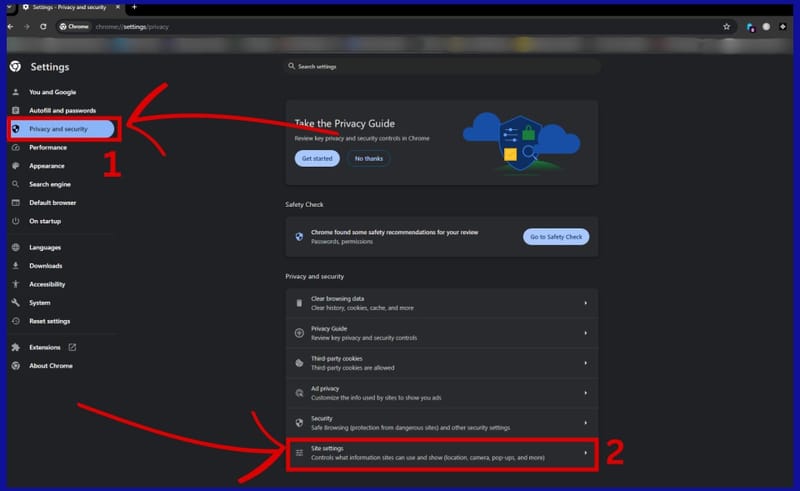Click the Site settings sliders icon

click(299, 453)
